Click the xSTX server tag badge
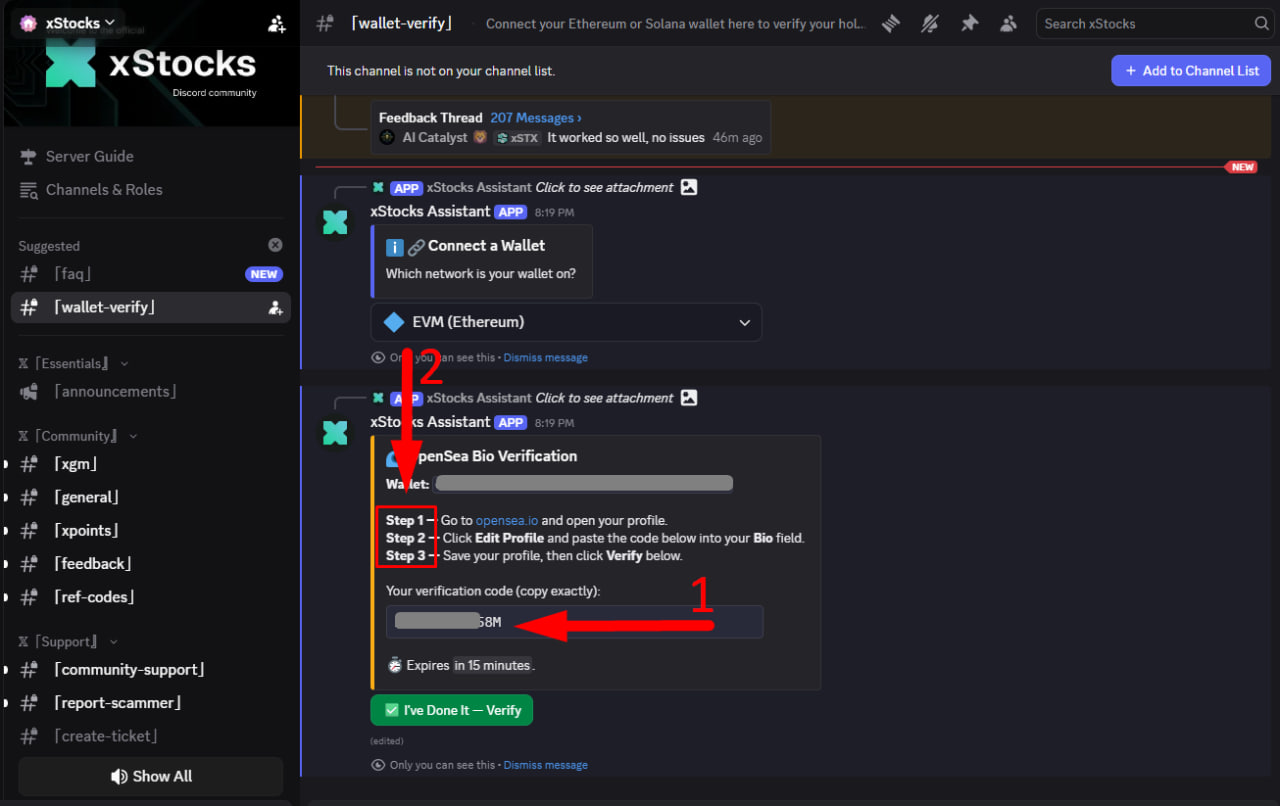Viewport: 1280px width, 806px height. [517, 138]
